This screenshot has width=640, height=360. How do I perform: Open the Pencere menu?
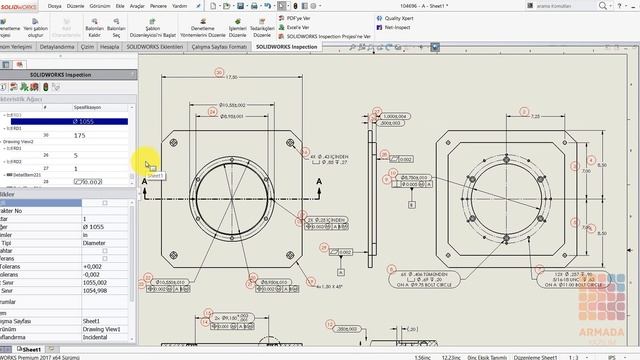click(158, 6)
